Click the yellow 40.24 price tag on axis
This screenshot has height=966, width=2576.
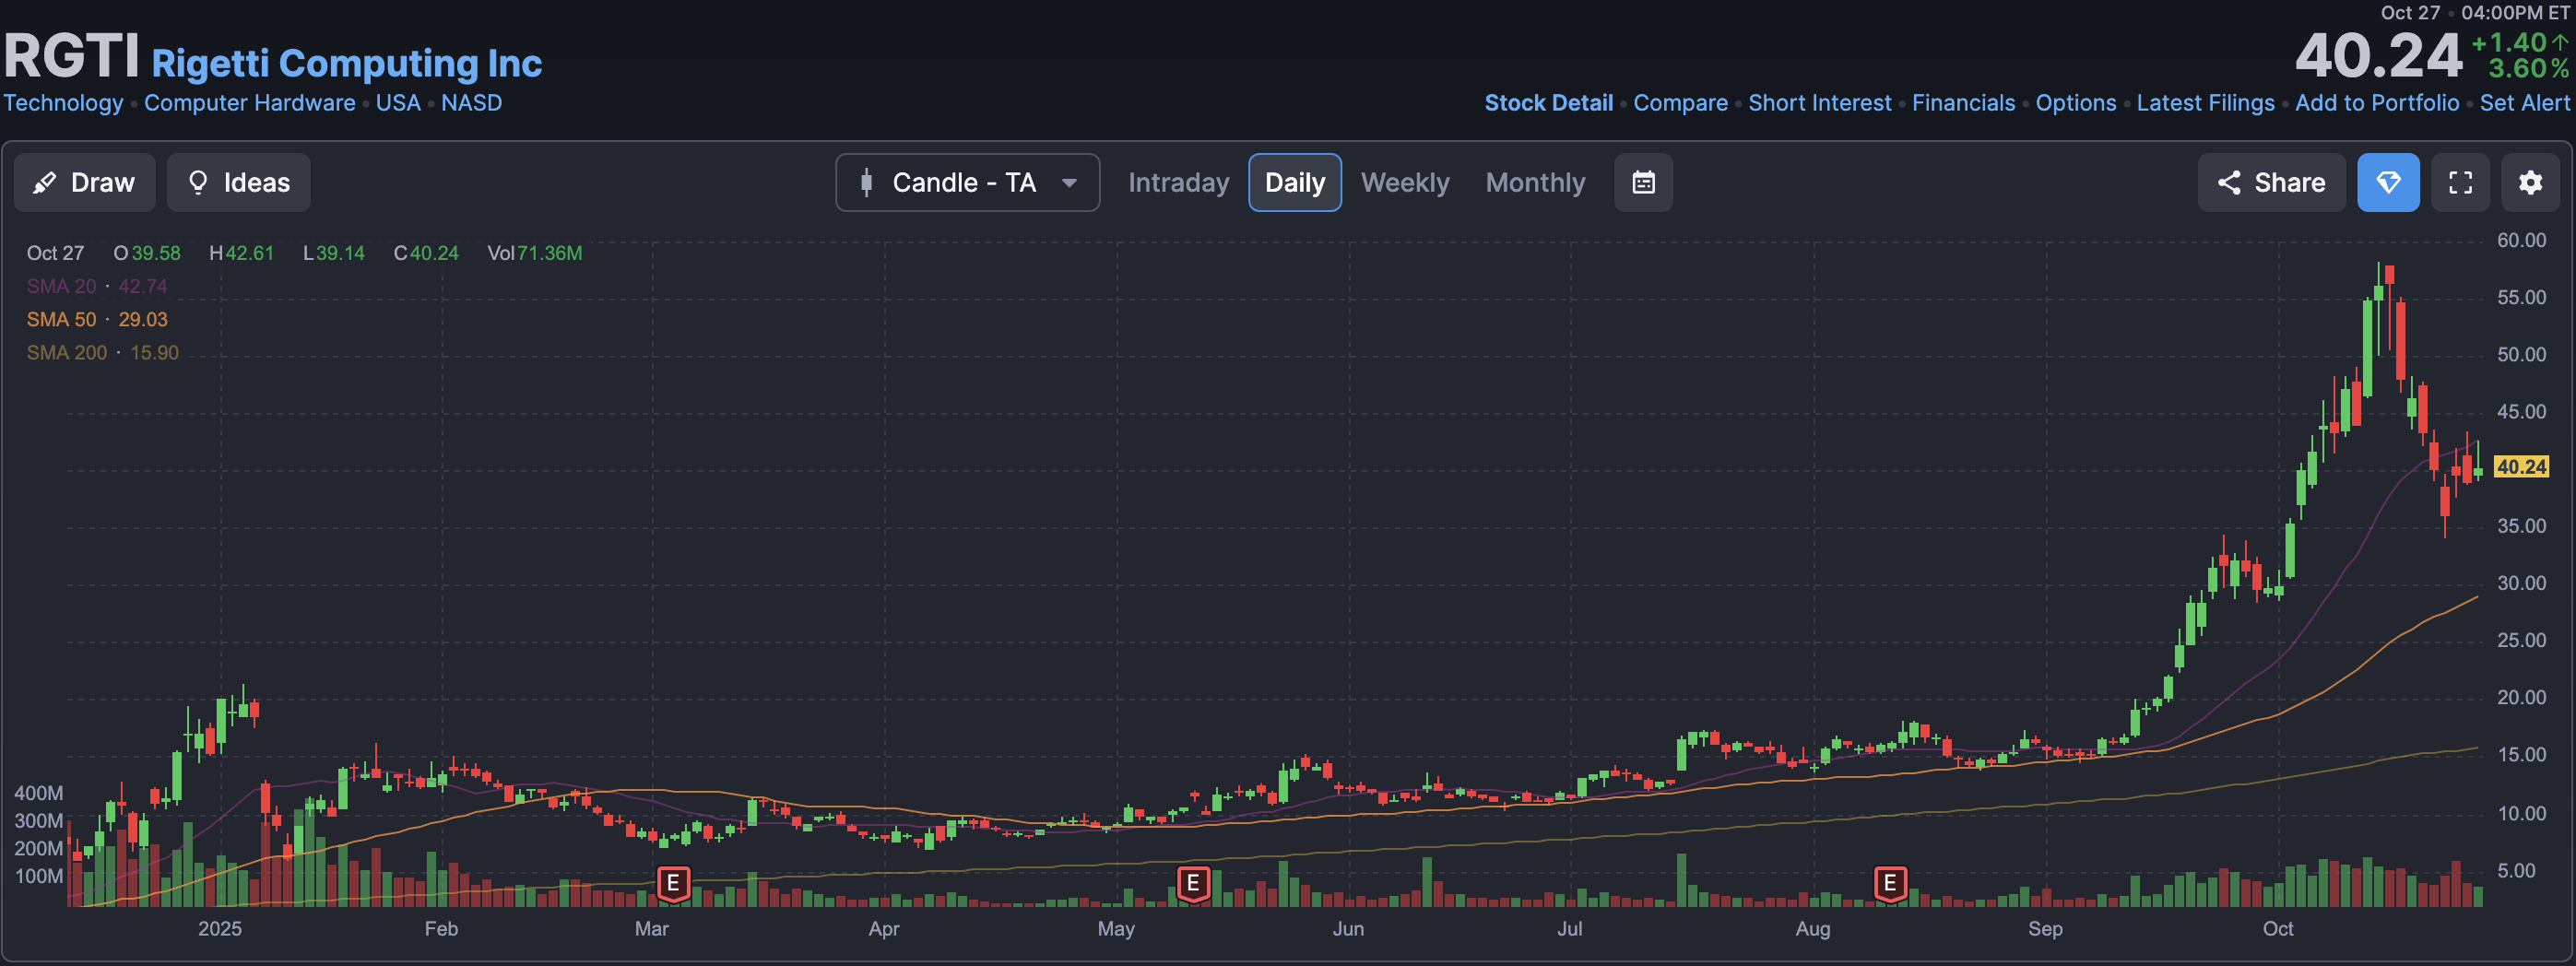[x=2520, y=467]
